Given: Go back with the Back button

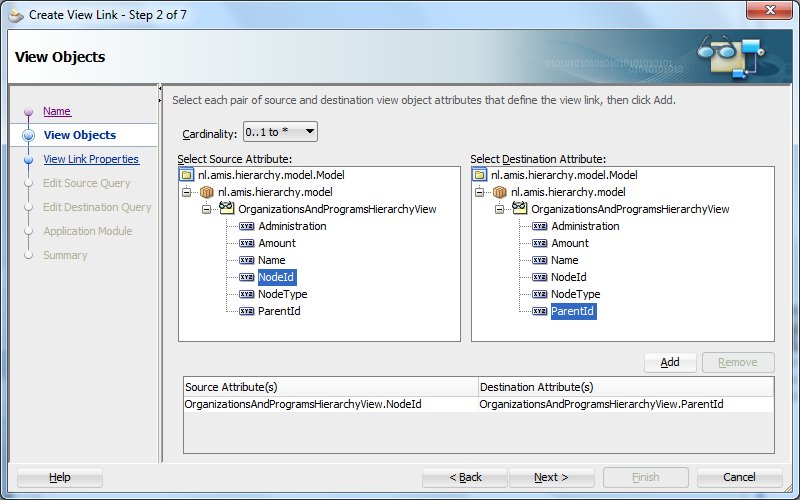Looking at the screenshot, I should [465, 478].
